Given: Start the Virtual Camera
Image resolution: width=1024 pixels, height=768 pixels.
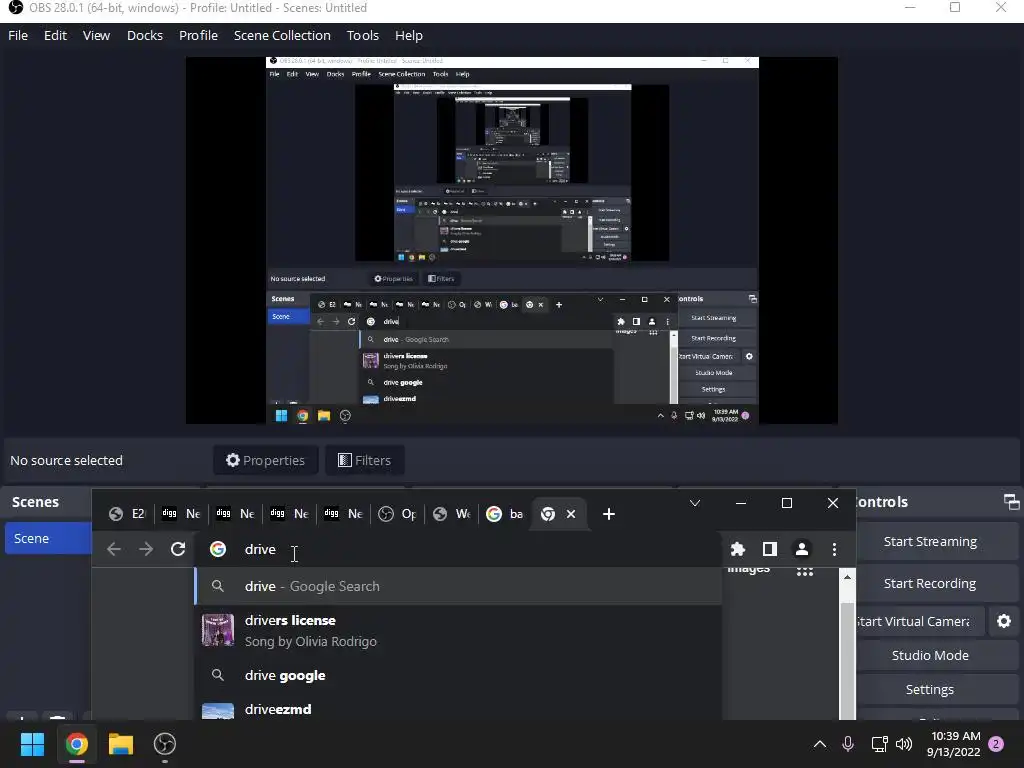Looking at the screenshot, I should click(920, 621).
